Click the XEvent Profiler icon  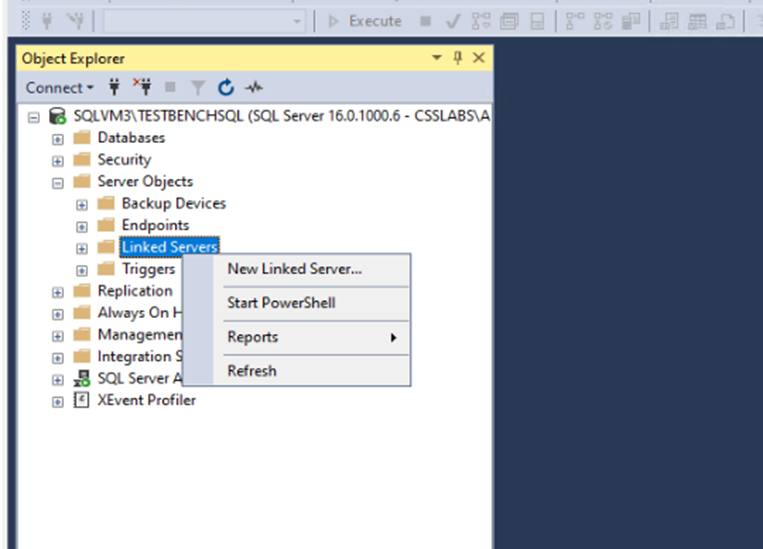click(x=81, y=400)
